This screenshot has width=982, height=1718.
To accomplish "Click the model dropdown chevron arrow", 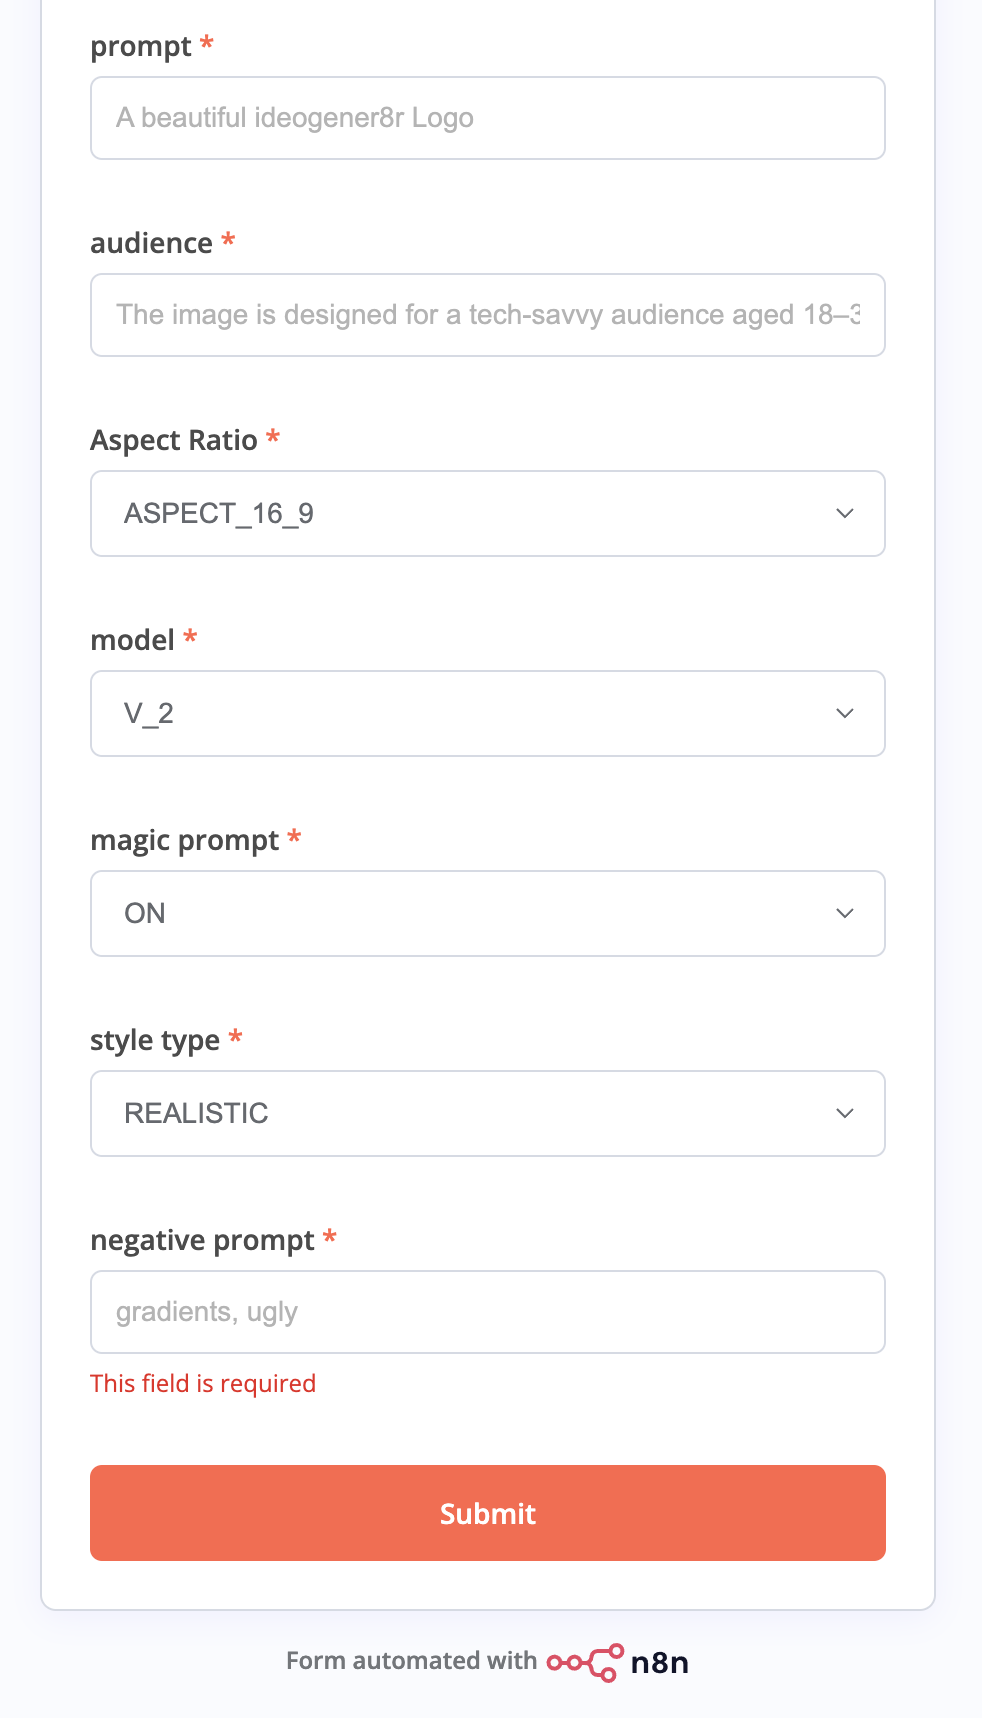I will [x=845, y=714].
